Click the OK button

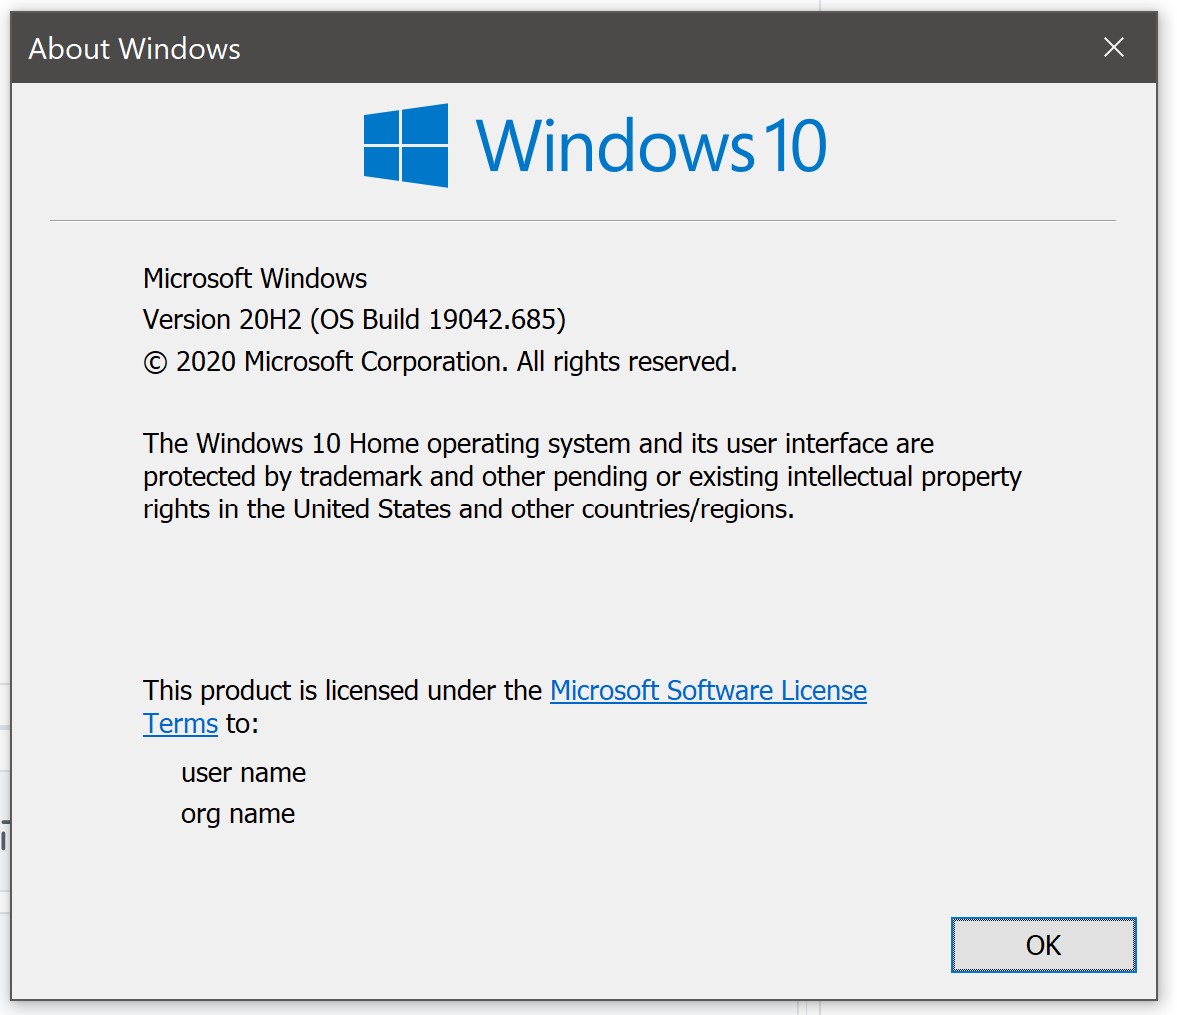(x=1043, y=945)
